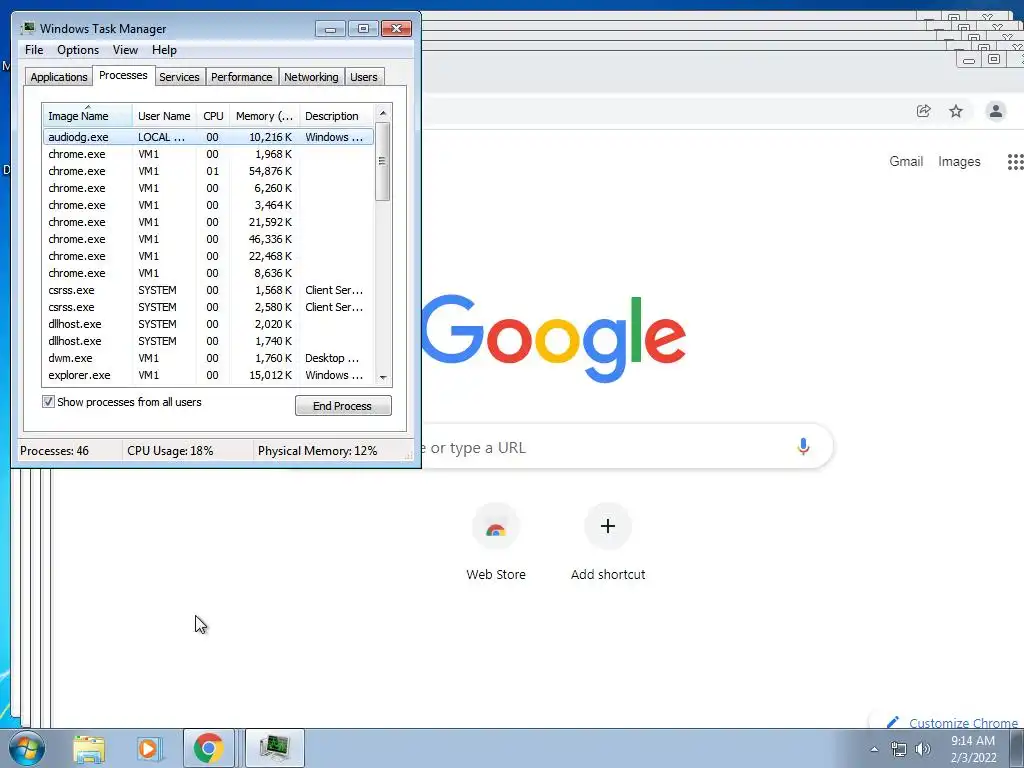Select csrss.exe with 2,580 K memory
The width and height of the screenshot is (1024, 768).
pos(208,307)
